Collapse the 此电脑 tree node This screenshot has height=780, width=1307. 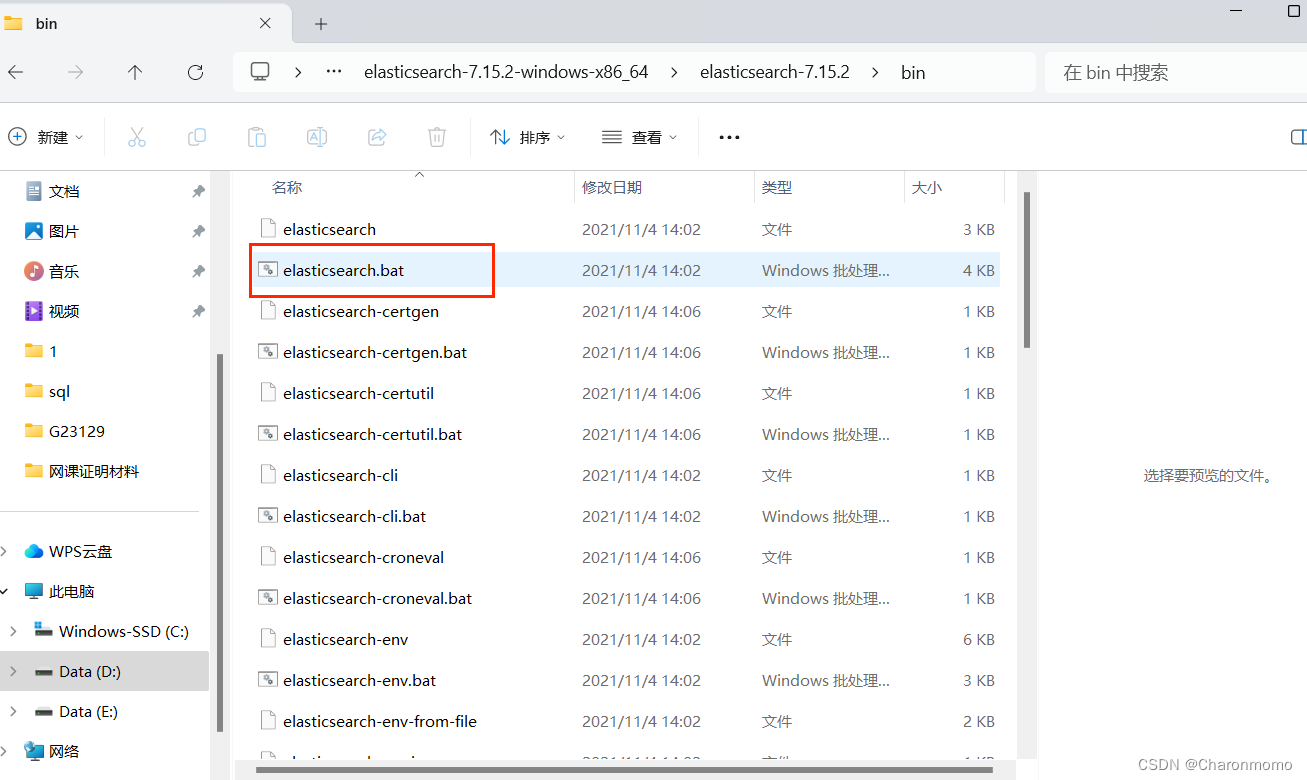tap(5, 591)
